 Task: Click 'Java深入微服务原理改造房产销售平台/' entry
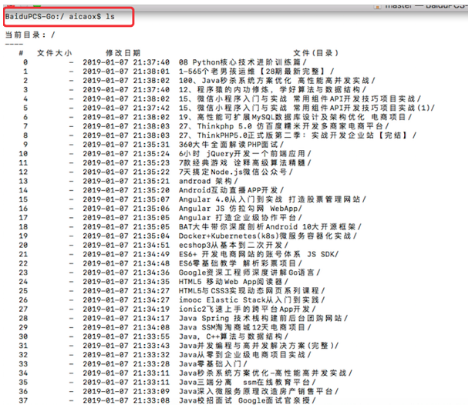pos(259,391)
